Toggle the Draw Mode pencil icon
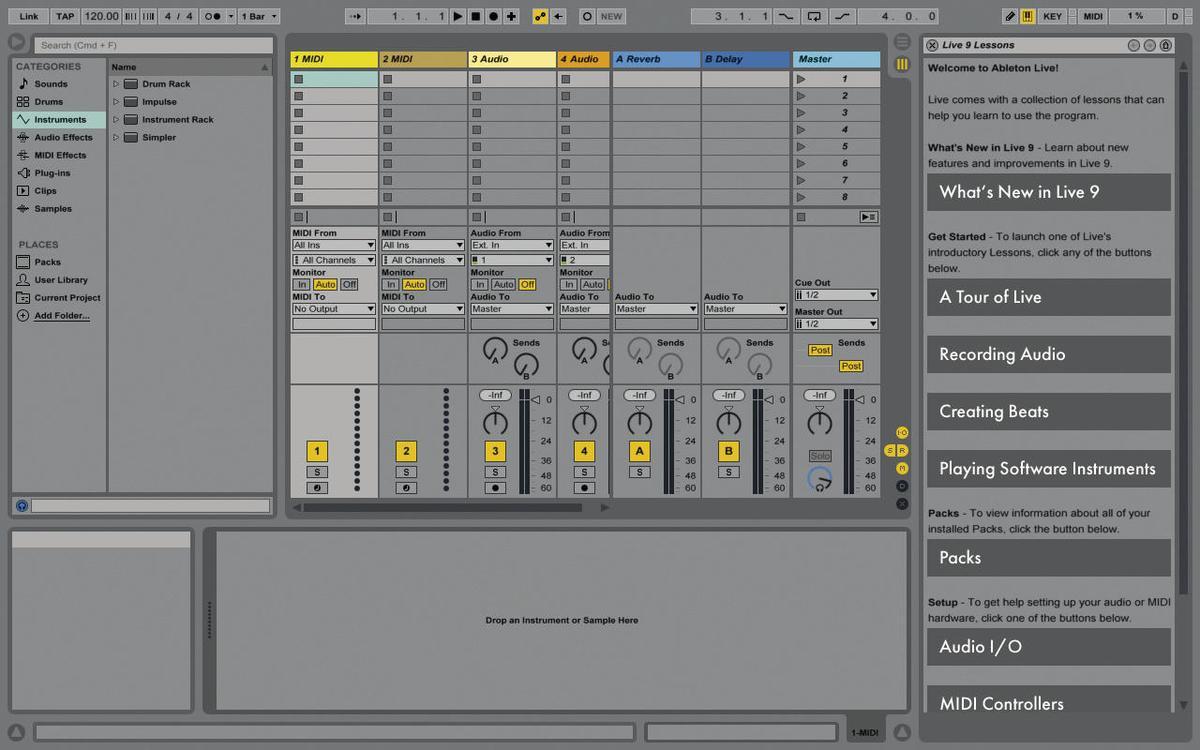 [x=1011, y=16]
